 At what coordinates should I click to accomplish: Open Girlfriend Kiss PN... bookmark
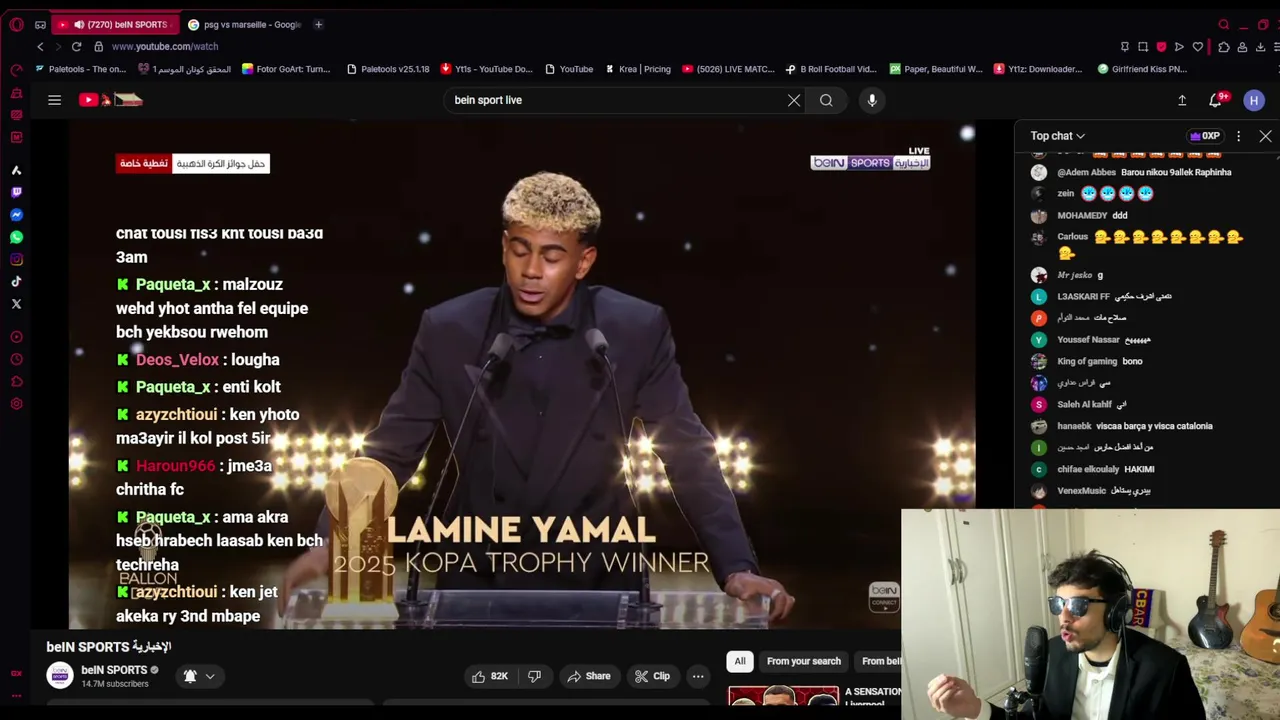pyautogui.click(x=1141, y=69)
